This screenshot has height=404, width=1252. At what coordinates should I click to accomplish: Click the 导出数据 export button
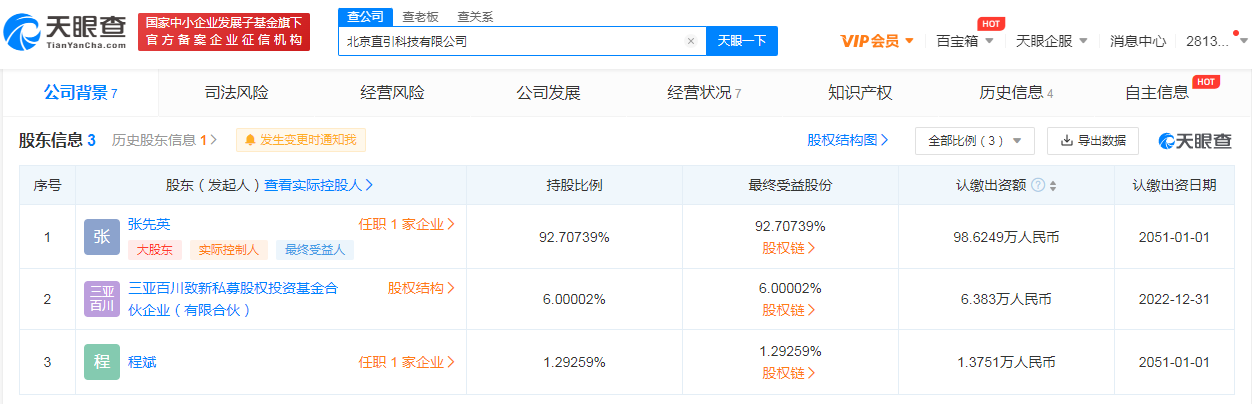(x=1092, y=141)
